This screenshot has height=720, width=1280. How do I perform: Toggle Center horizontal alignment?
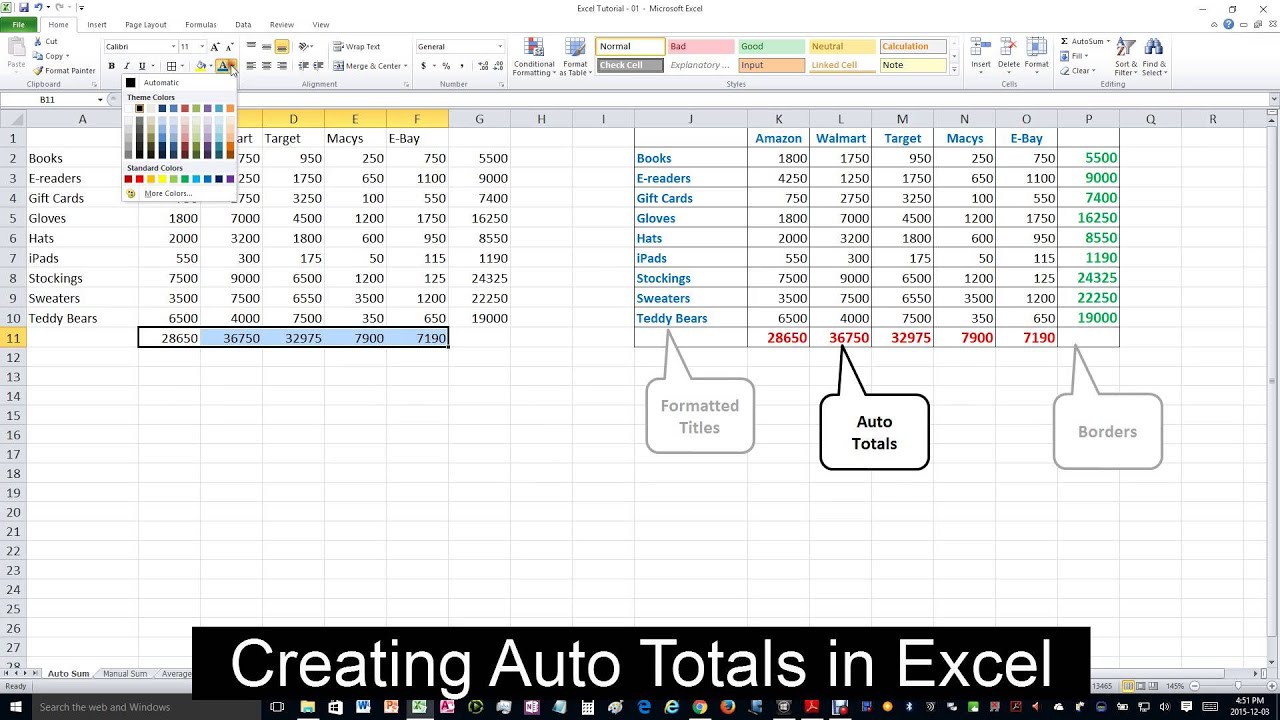click(267, 66)
